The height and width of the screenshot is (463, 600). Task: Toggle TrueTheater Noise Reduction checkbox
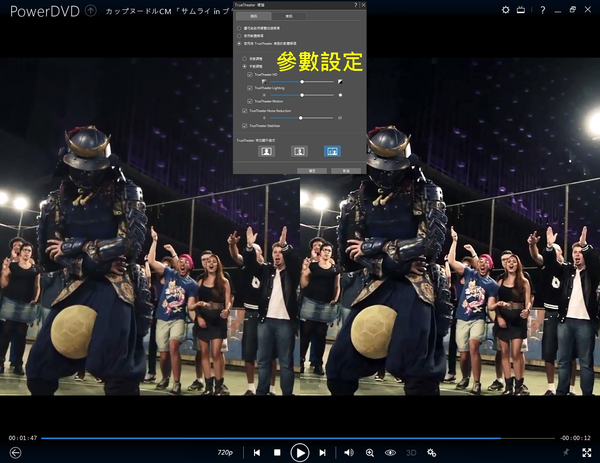click(243, 112)
